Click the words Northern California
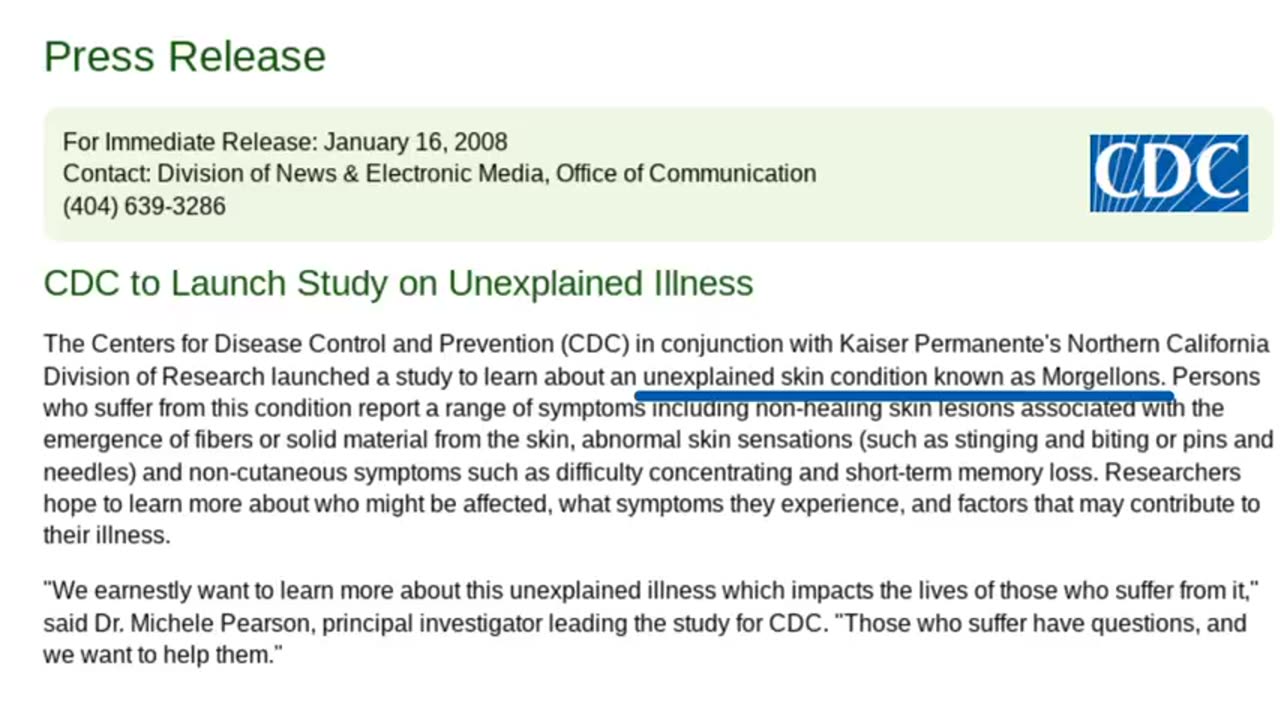The image size is (1280, 720). 1168,345
